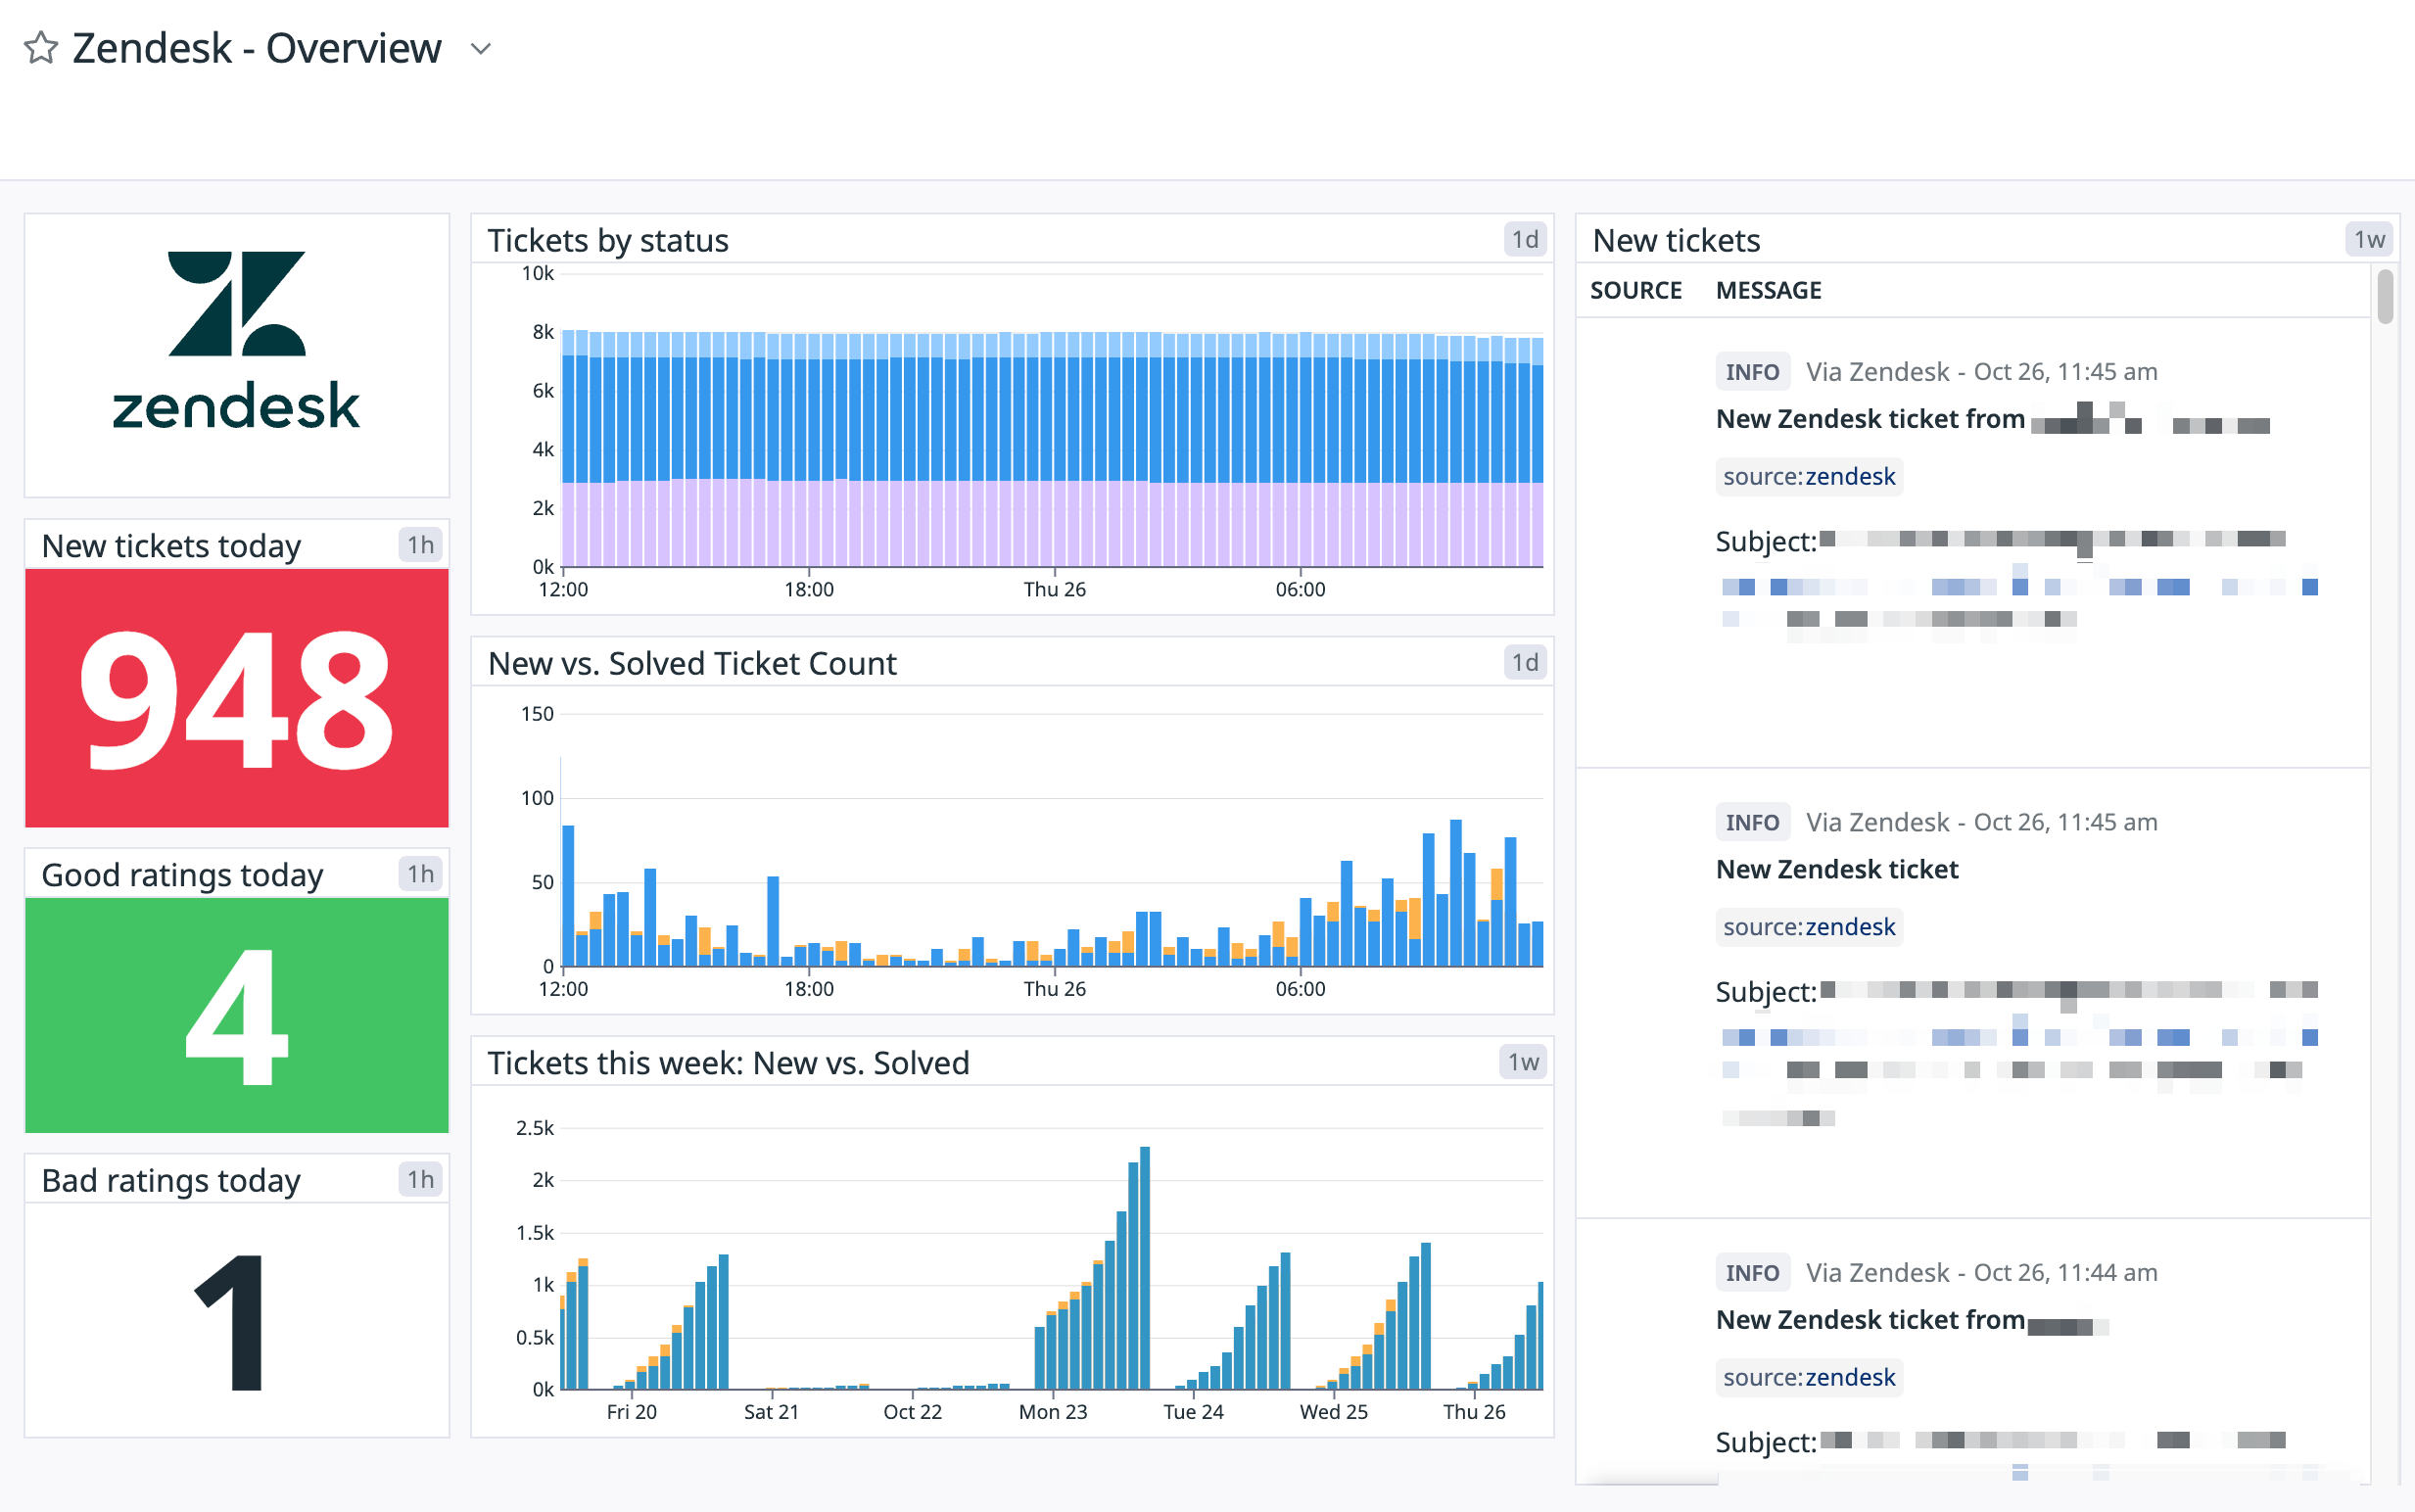Image resolution: width=2415 pixels, height=1512 pixels.
Task: Click the source:zendesk tag in first ticket
Action: tap(1808, 477)
